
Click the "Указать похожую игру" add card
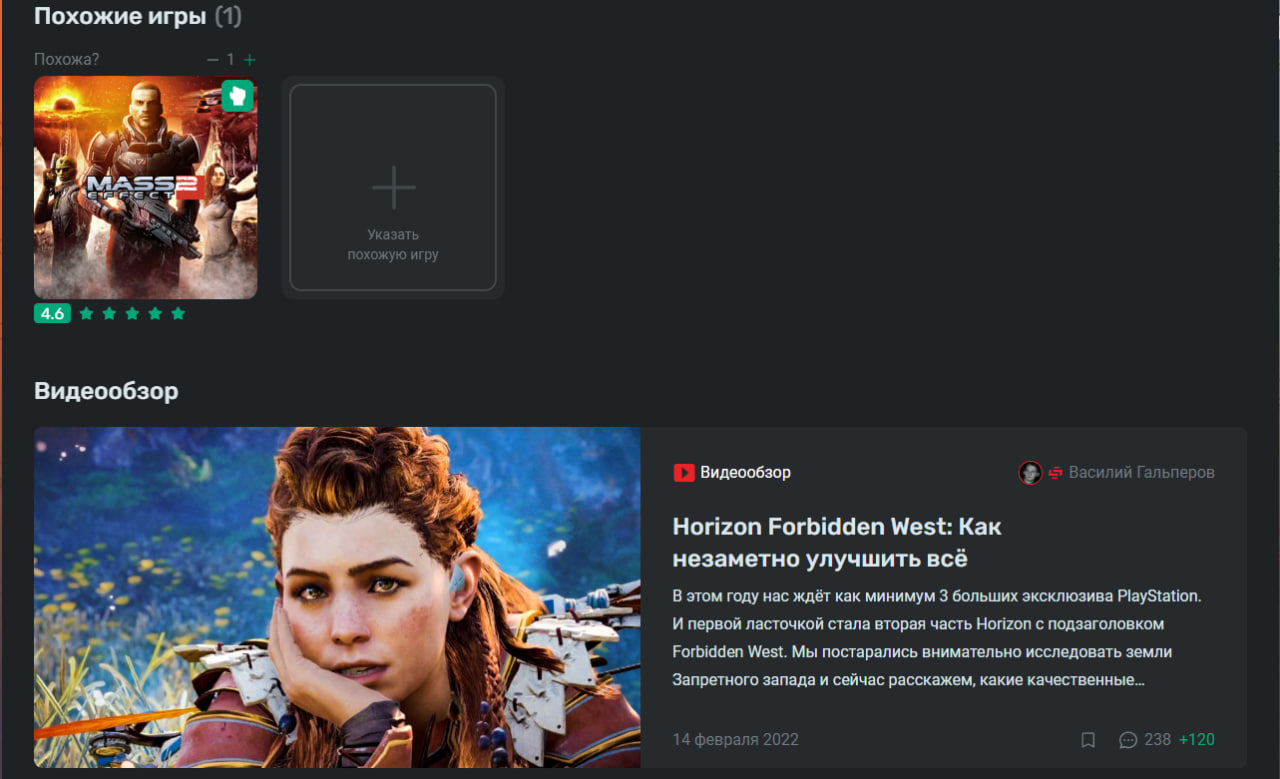tap(393, 187)
